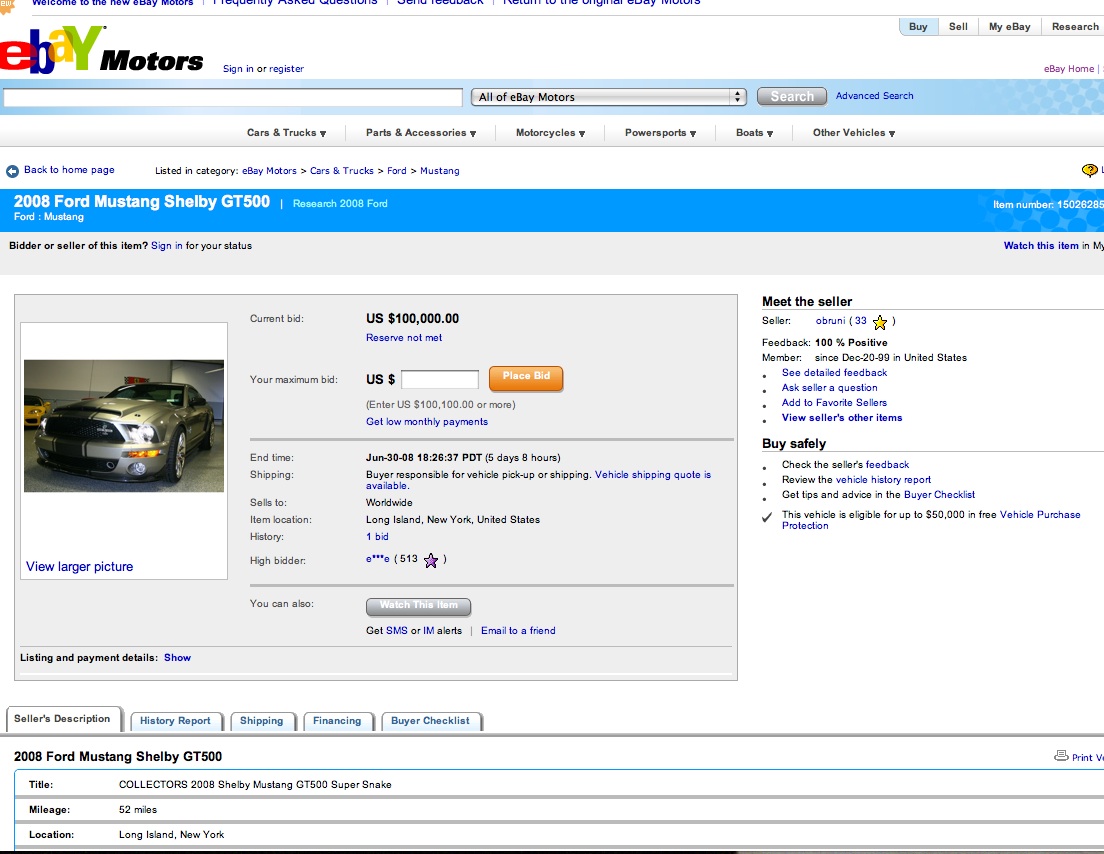
Task: Click the Search button
Action: (x=792, y=97)
